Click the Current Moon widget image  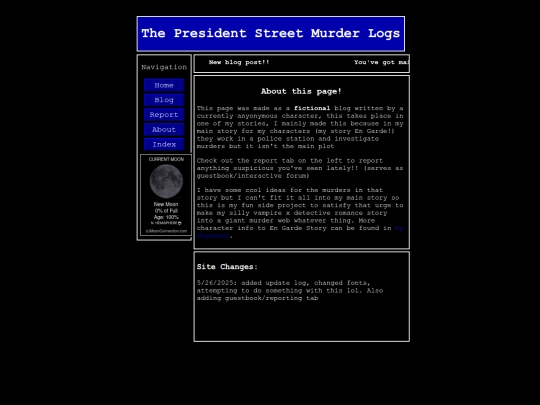tap(166, 181)
